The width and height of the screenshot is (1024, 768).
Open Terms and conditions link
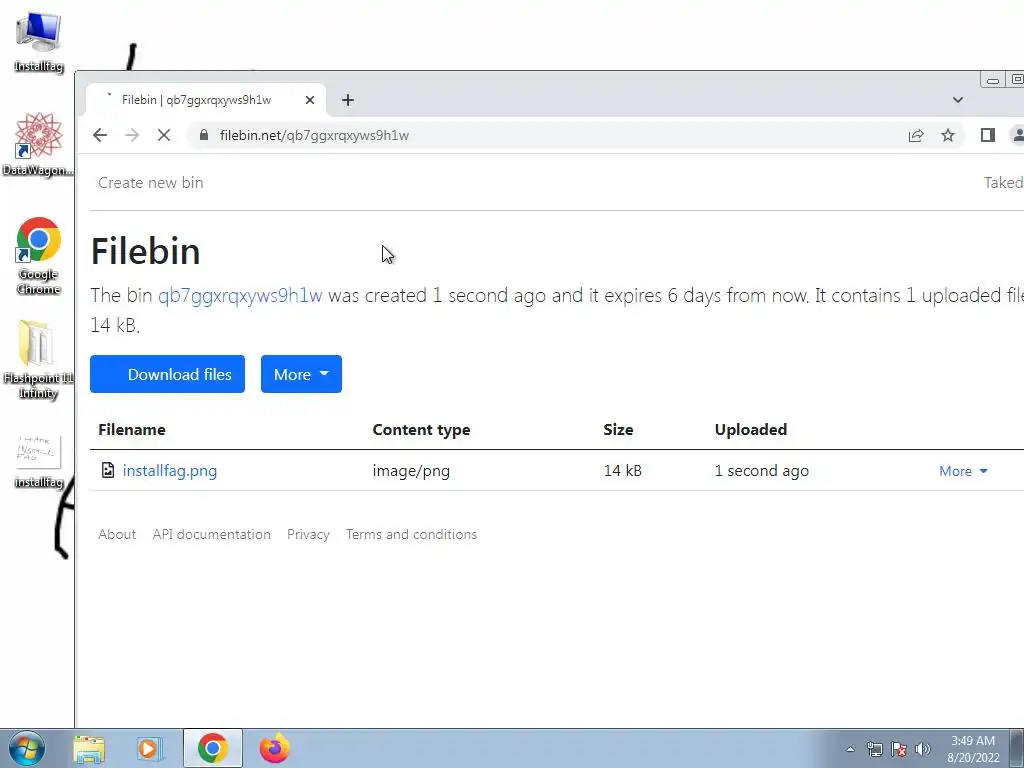411,534
